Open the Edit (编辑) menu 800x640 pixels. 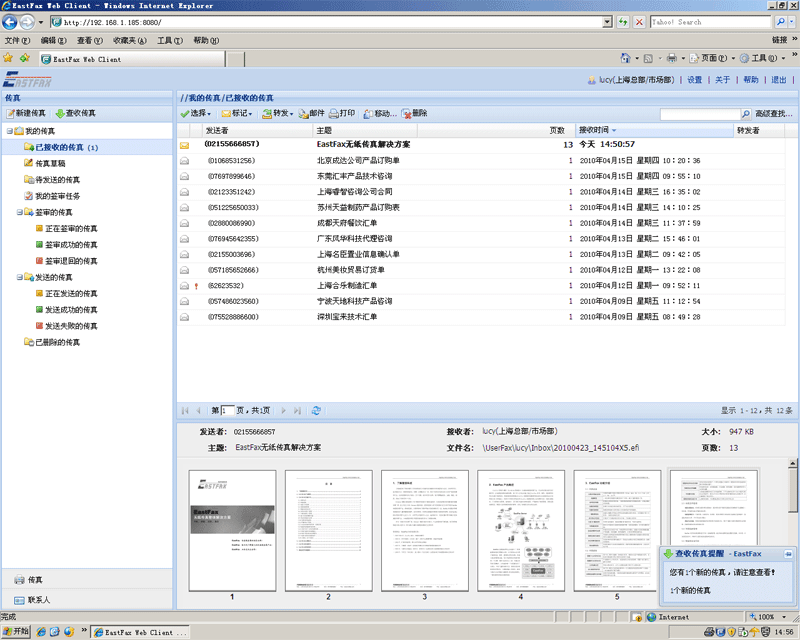coord(54,40)
